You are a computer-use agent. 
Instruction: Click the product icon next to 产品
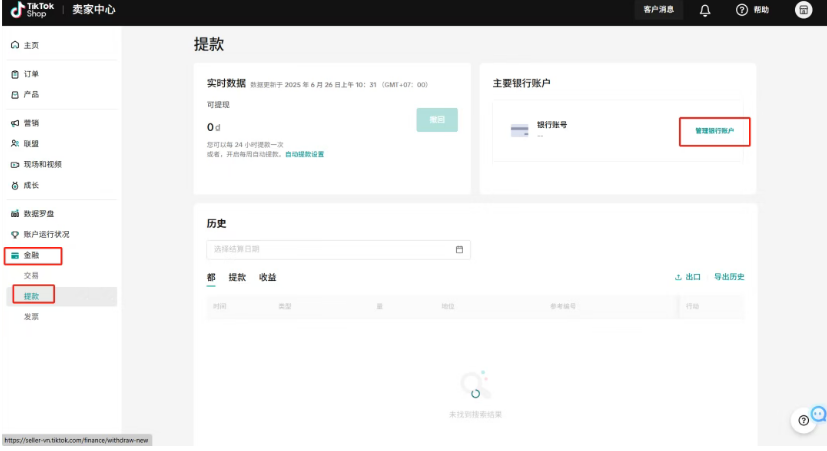(x=15, y=95)
